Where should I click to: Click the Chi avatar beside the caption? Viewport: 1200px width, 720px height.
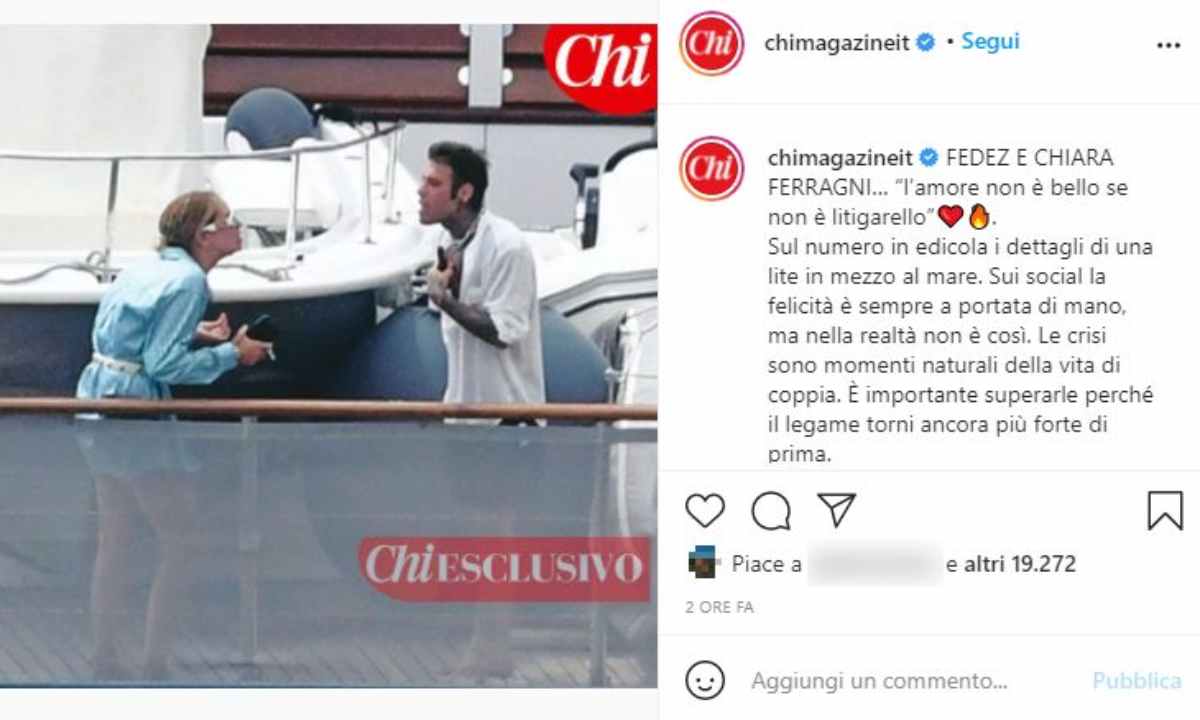[711, 168]
